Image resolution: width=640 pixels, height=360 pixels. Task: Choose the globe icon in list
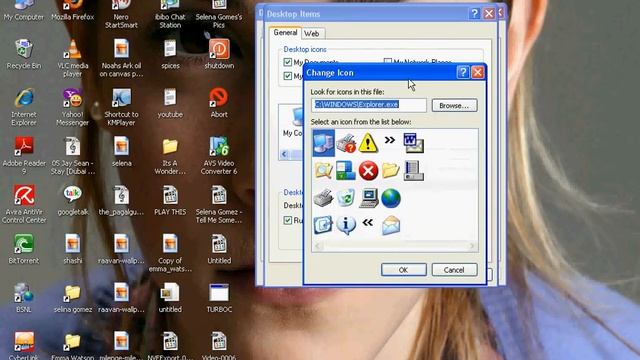(x=391, y=198)
